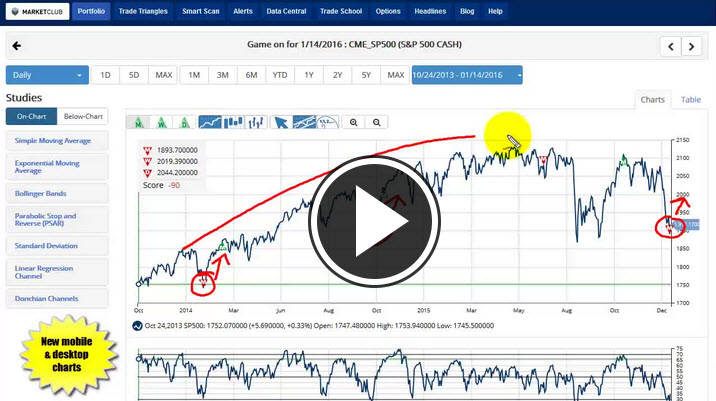Switch studies to Below-Chart
The image size is (716, 401).
tap(83, 116)
